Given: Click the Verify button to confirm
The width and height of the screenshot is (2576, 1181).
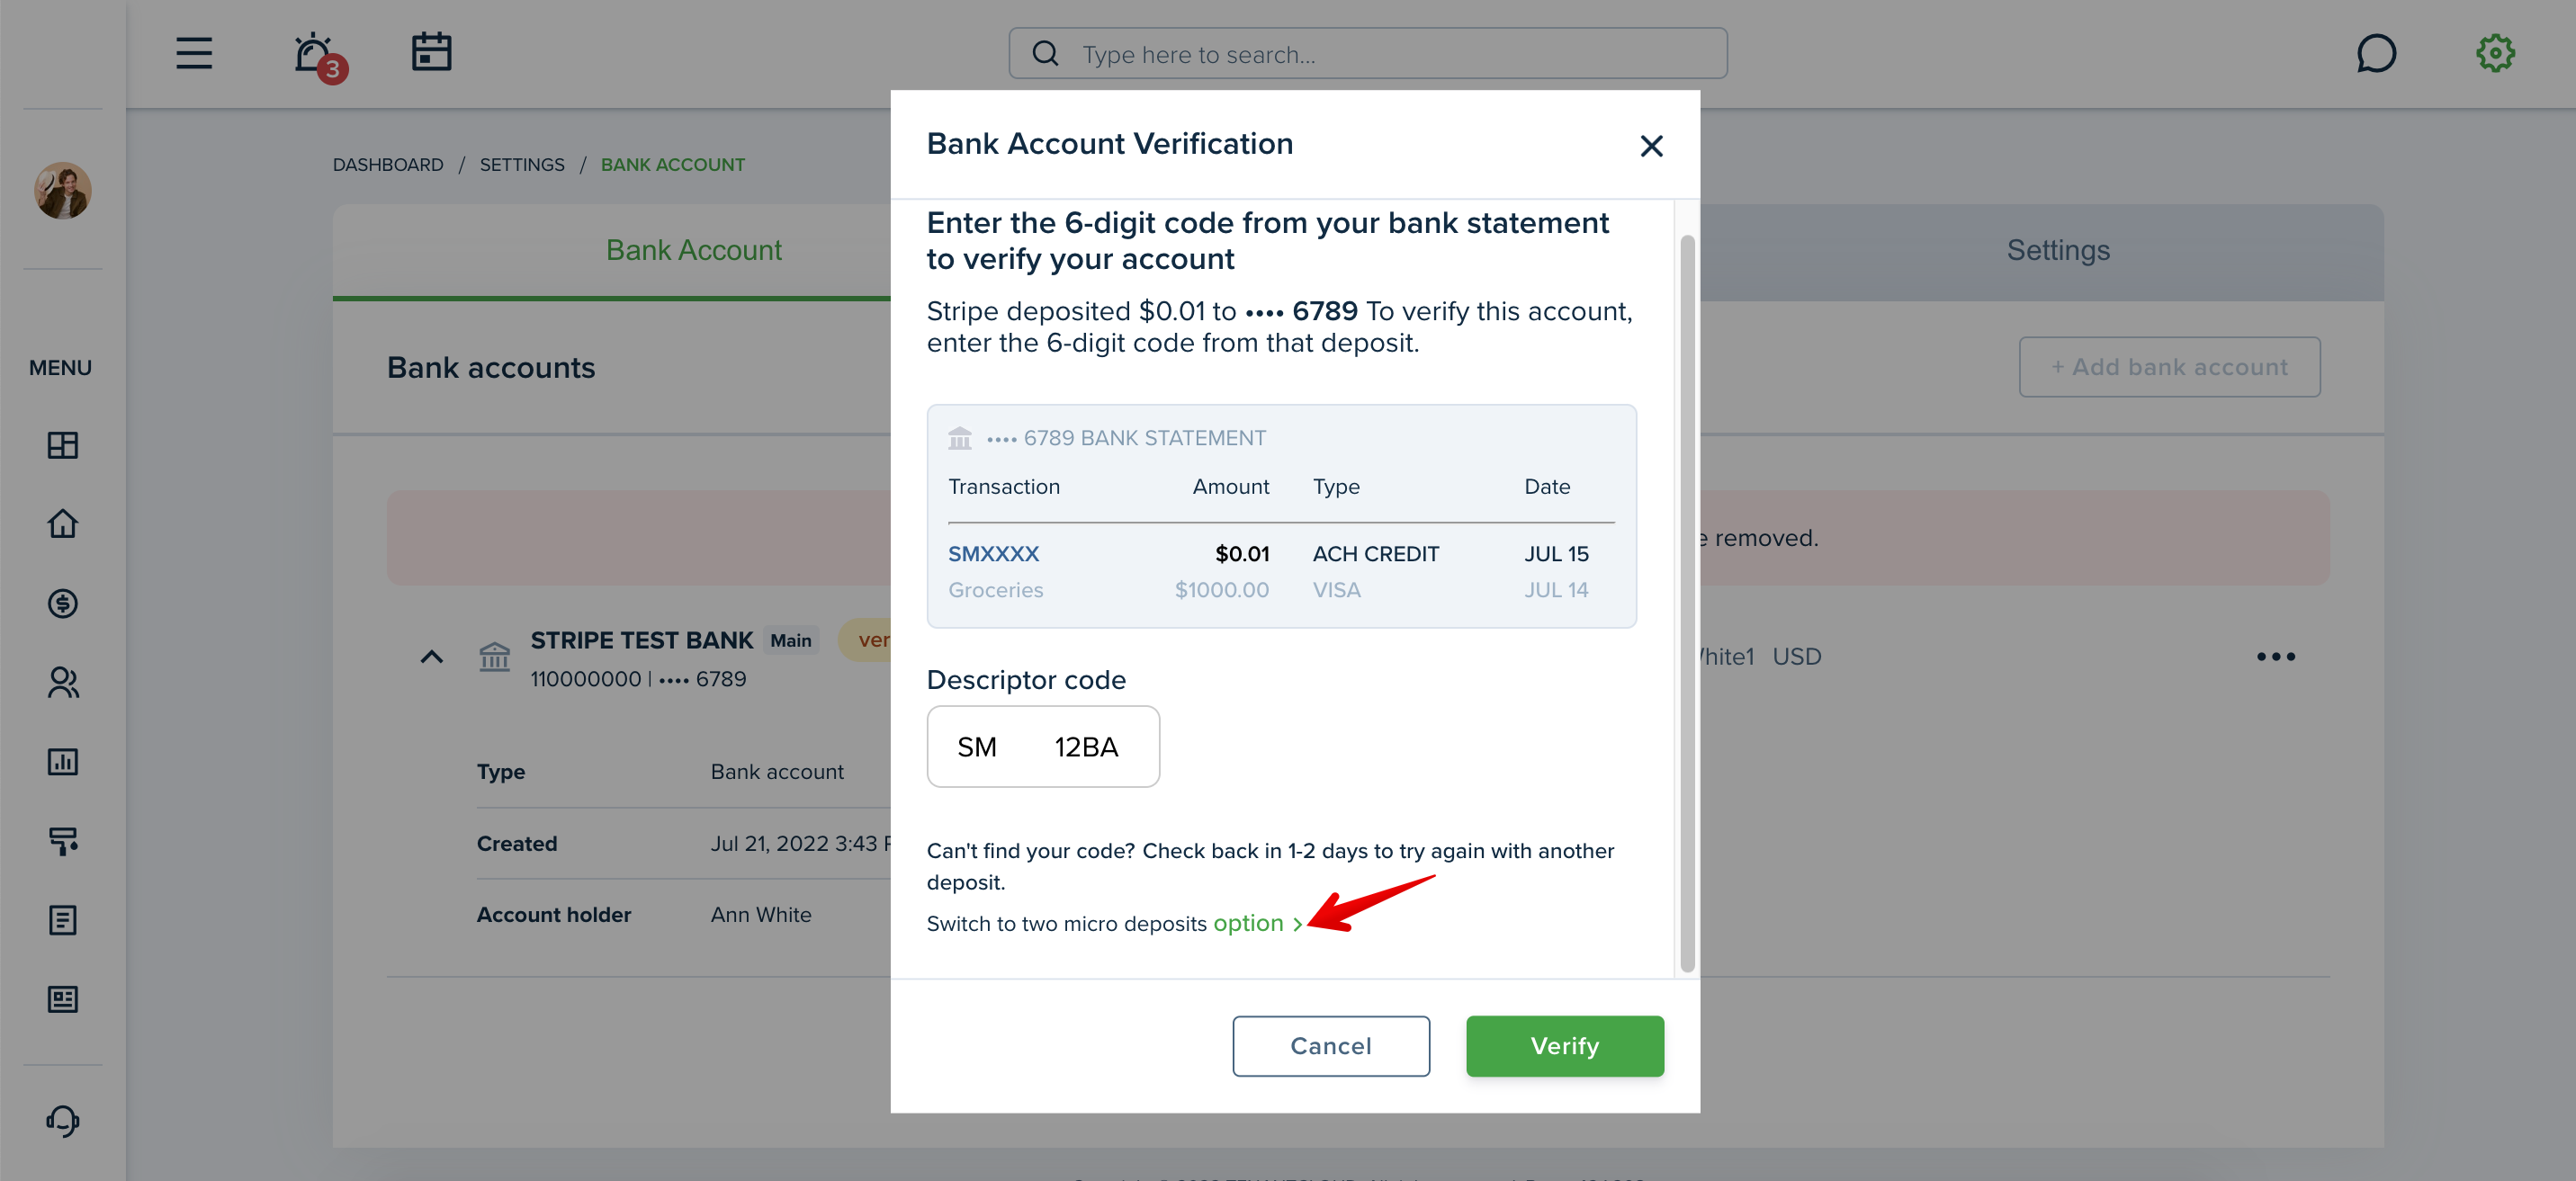Looking at the screenshot, I should click(x=1566, y=1046).
